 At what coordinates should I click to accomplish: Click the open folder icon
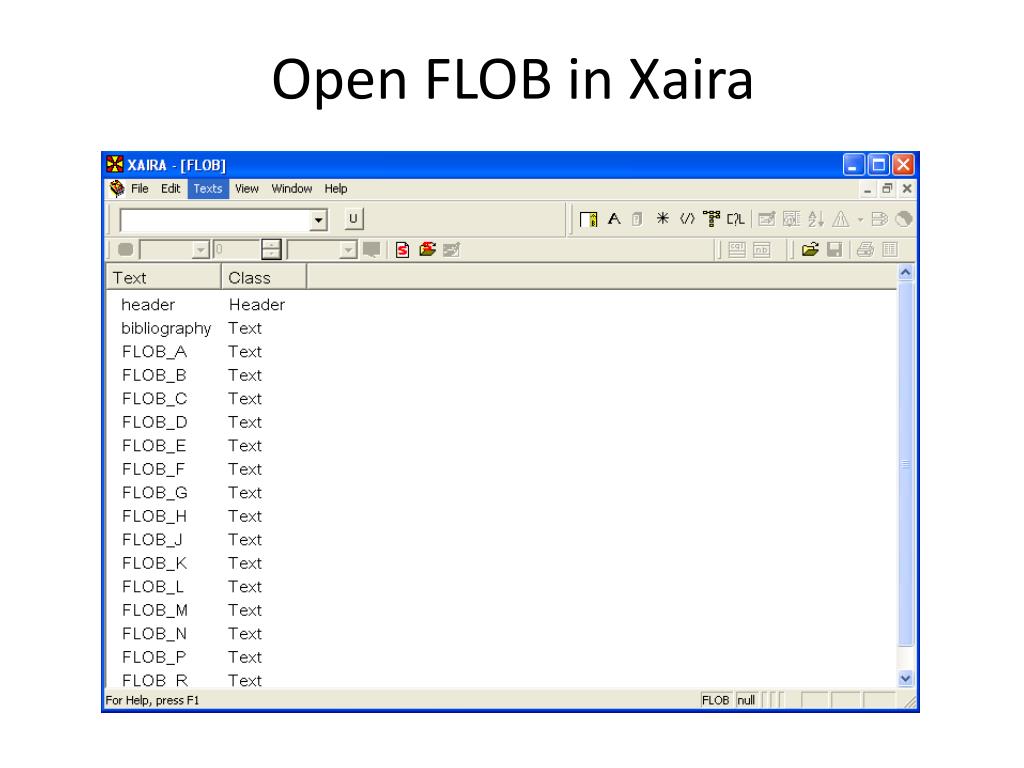(810, 249)
